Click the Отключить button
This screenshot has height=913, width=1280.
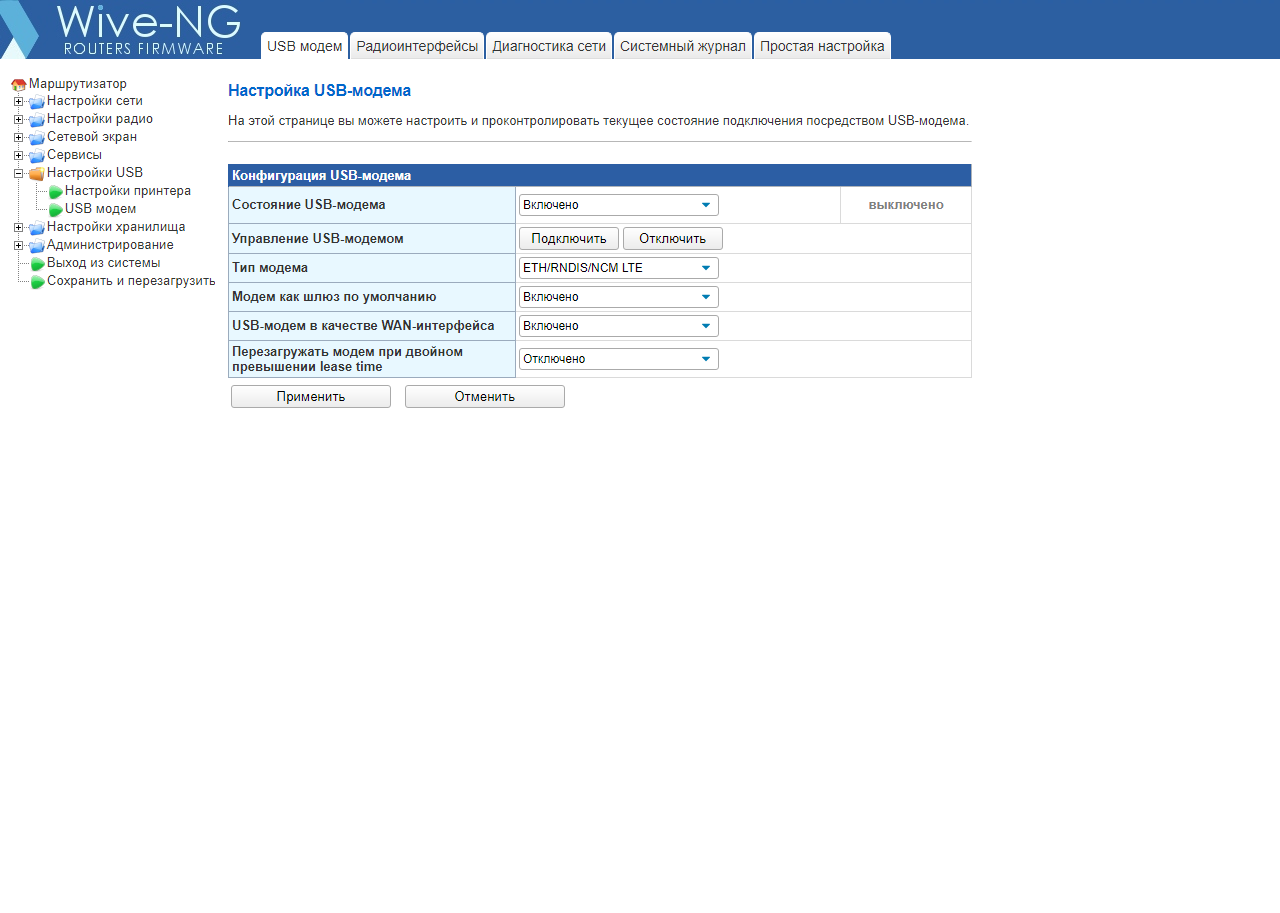click(673, 239)
